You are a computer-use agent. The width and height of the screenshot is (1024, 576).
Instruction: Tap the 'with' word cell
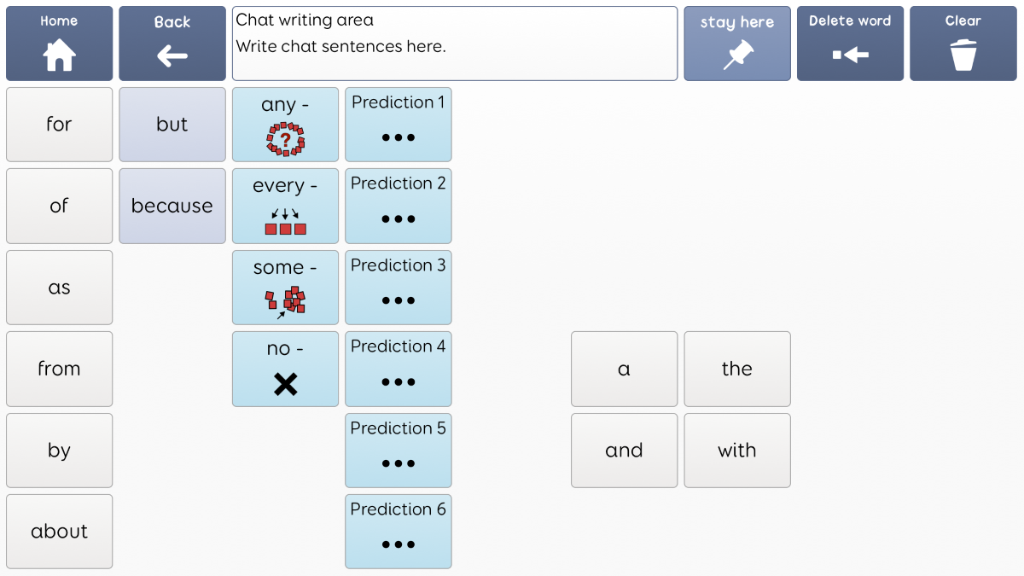pos(737,450)
